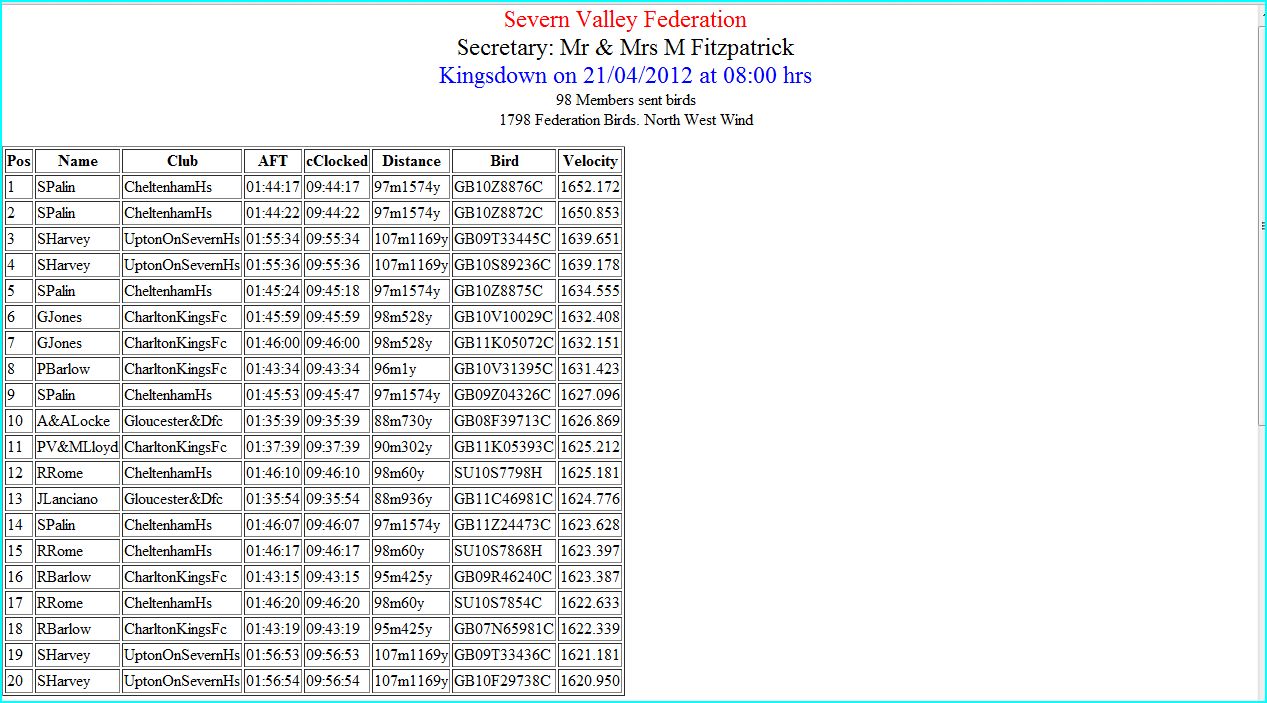
Task: Click the 'Distance' column header
Action: click(411, 161)
